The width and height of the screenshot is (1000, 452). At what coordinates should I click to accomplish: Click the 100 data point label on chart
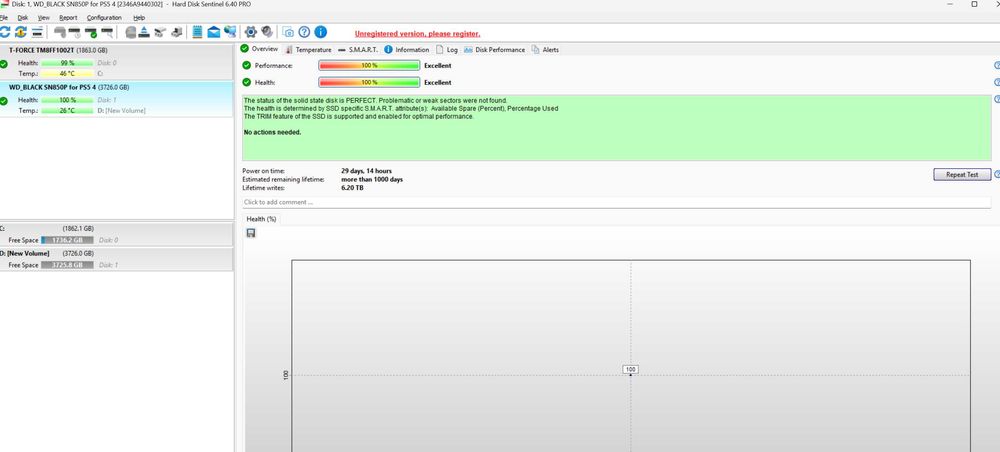click(631, 369)
